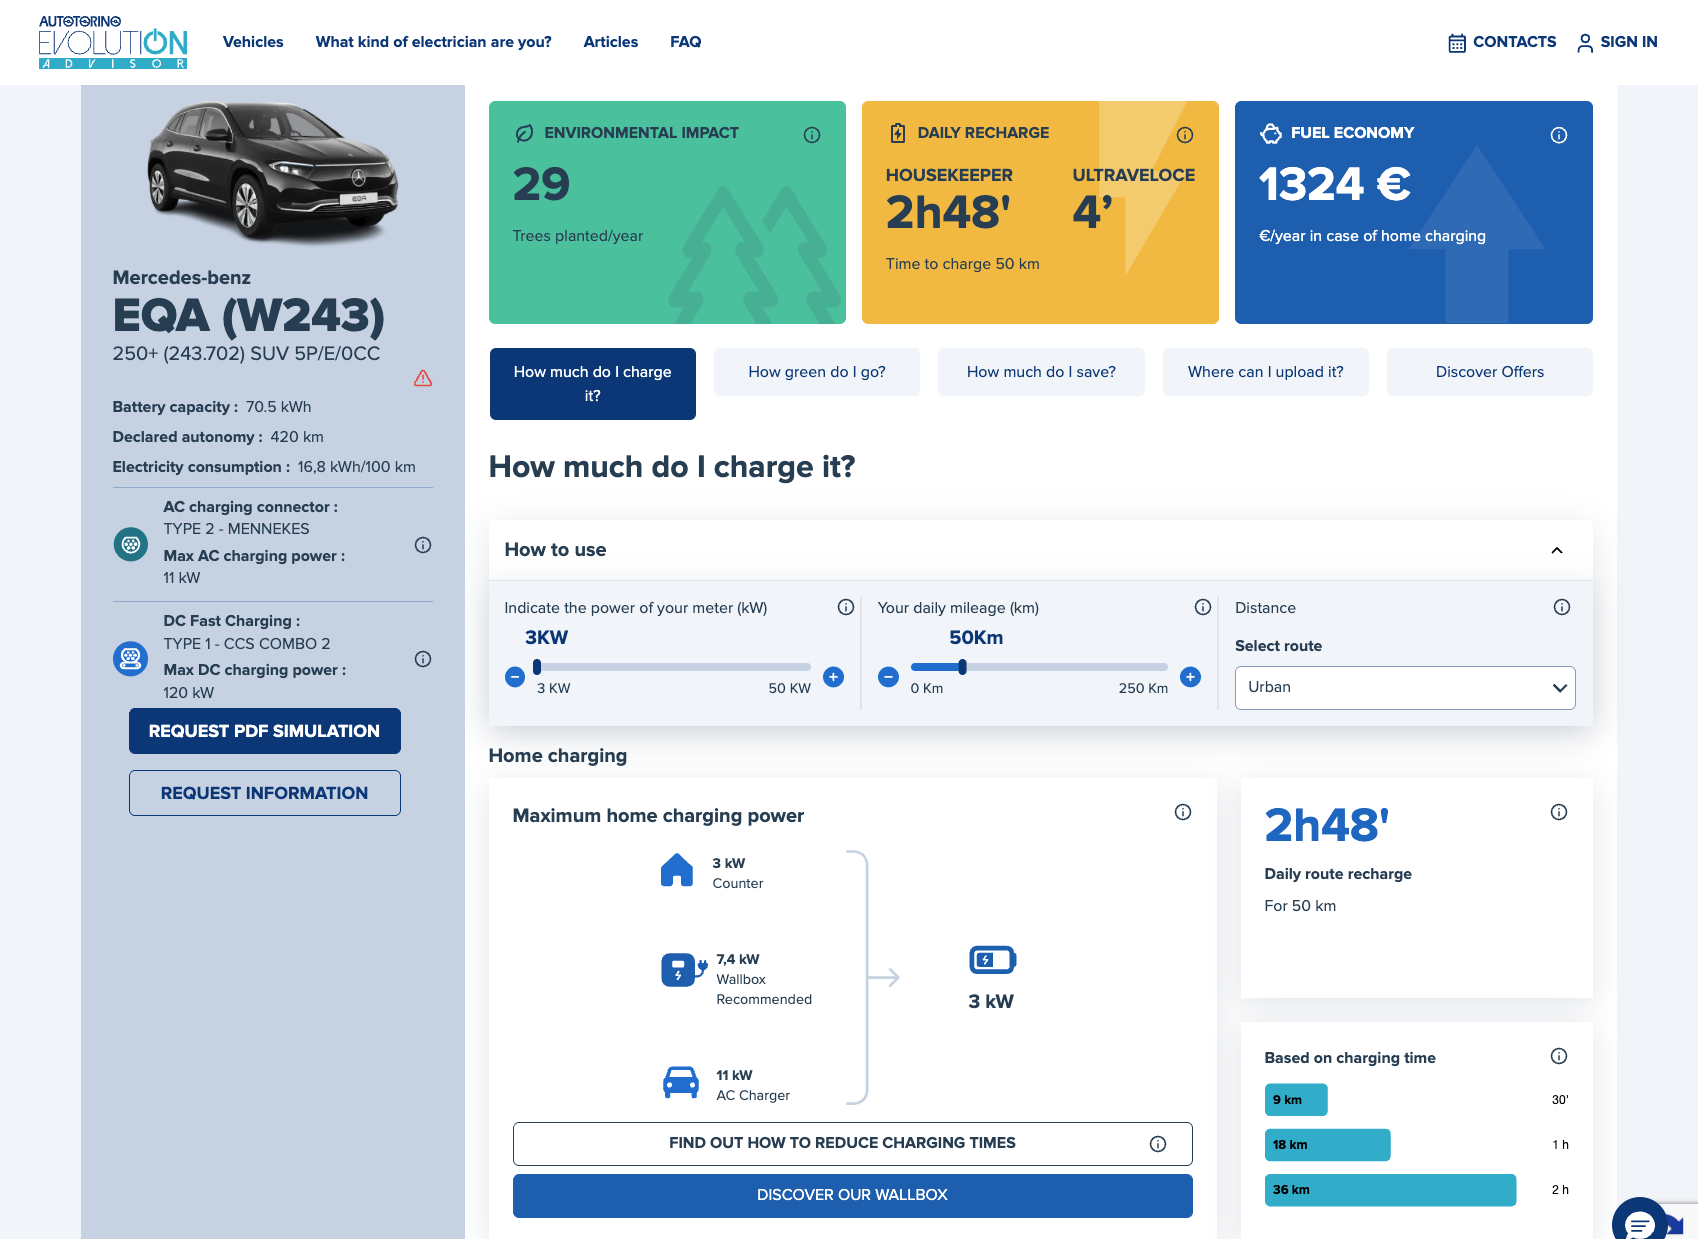This screenshot has height=1239, width=1698.
Task: Select the How much do I charge it? tab
Action: 593,384
